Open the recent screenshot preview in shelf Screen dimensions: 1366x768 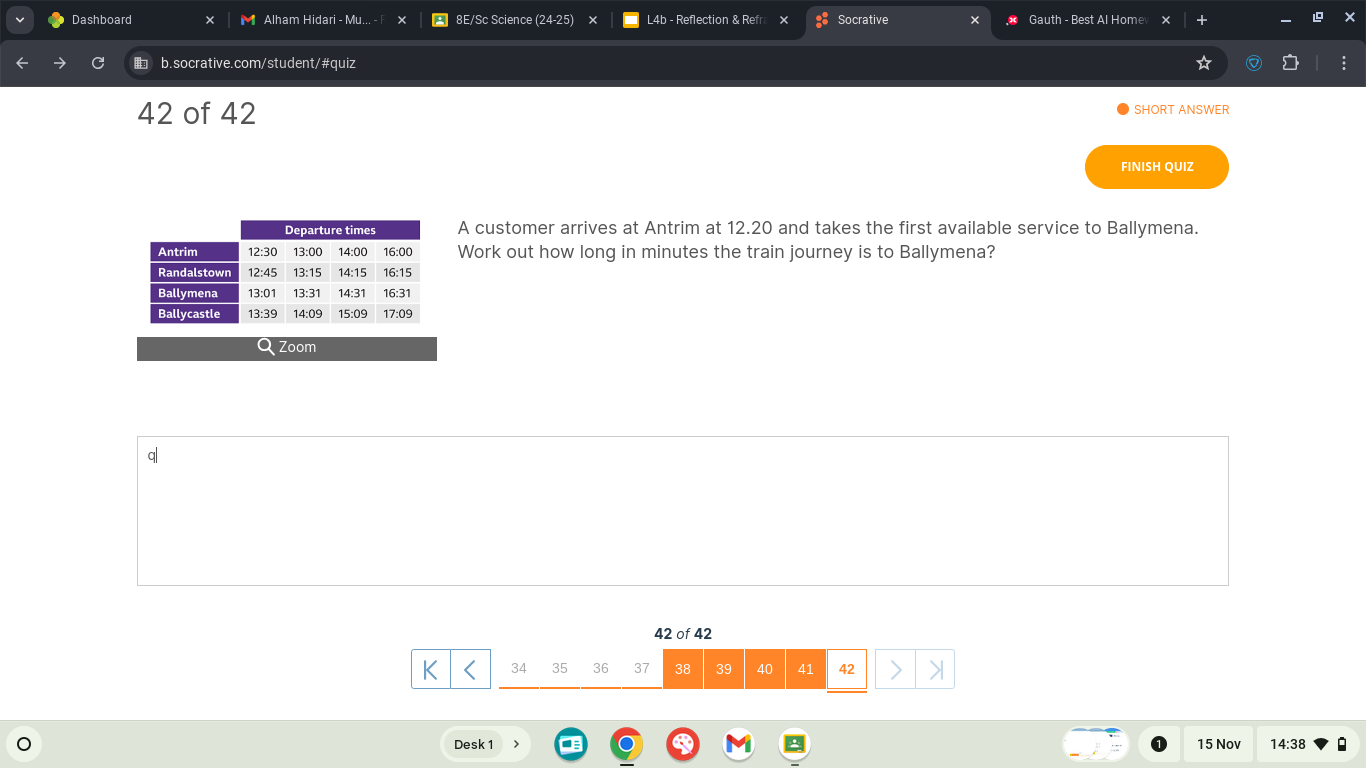point(1096,744)
